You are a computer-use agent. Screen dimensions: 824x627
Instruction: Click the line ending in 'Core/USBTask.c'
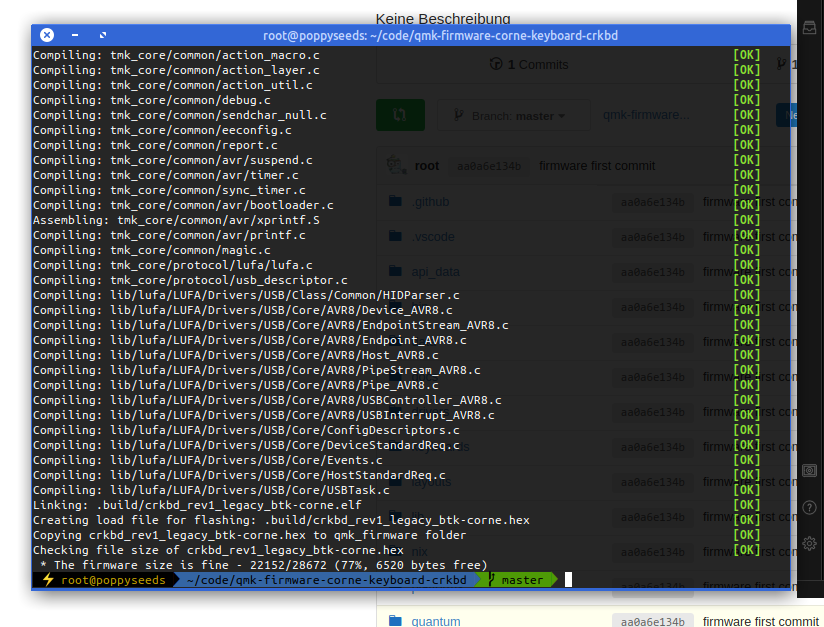click(211, 490)
